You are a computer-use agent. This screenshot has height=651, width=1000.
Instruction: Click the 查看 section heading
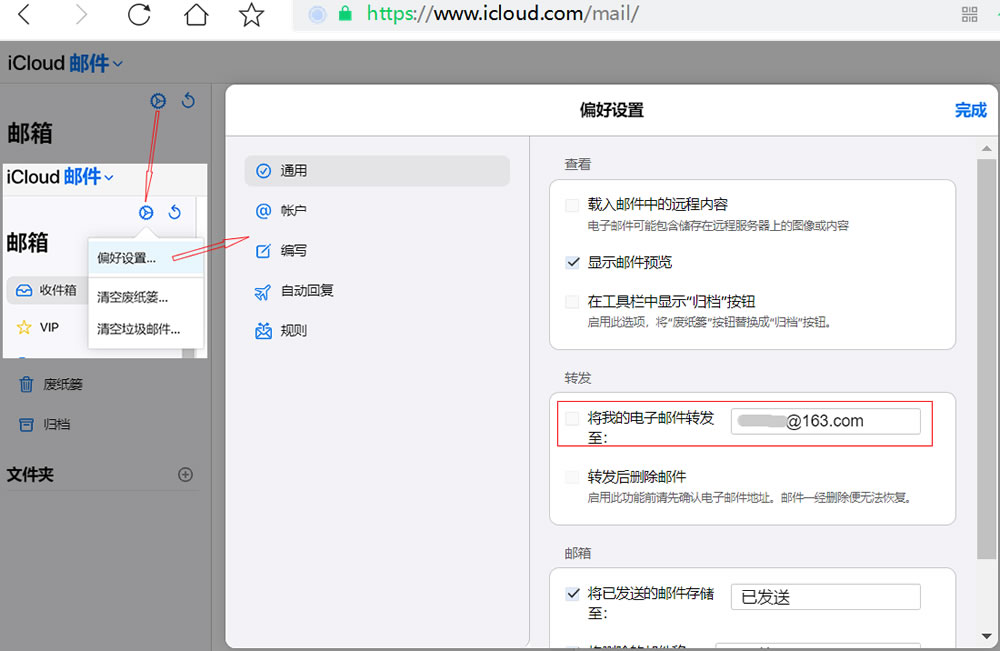click(x=577, y=165)
